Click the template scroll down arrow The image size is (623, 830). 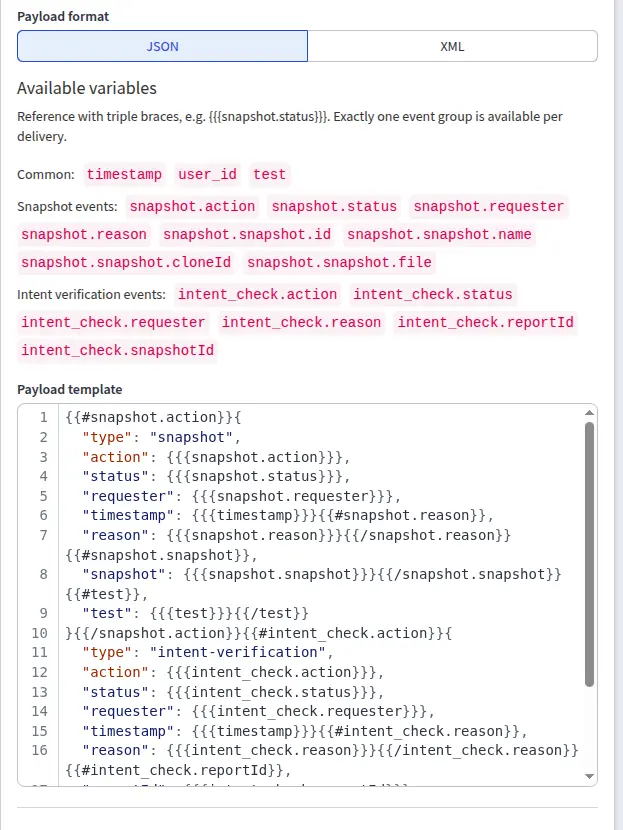(590, 776)
